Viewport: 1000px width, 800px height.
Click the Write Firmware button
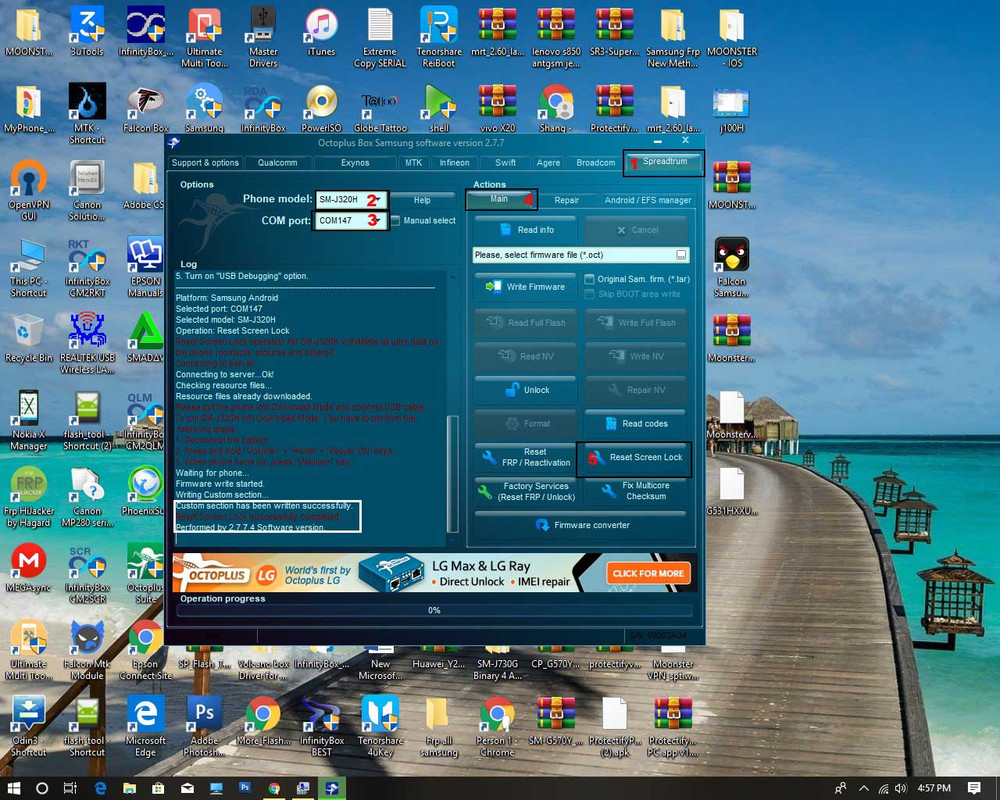526,287
